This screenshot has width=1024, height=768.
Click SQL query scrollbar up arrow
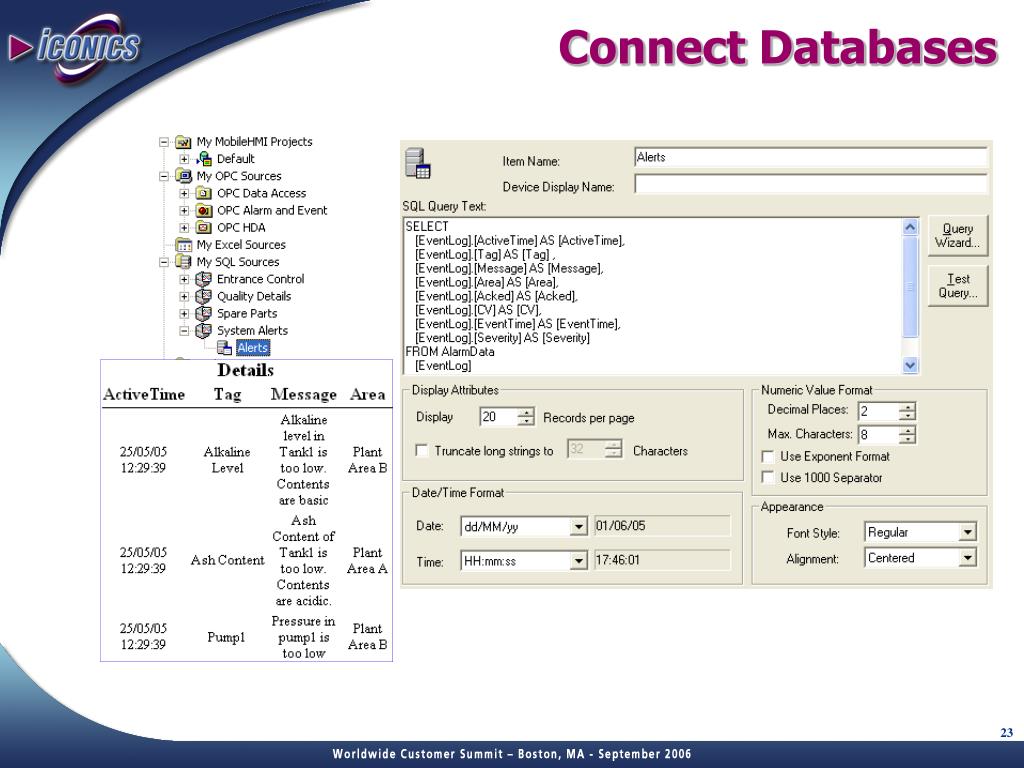[x=910, y=227]
